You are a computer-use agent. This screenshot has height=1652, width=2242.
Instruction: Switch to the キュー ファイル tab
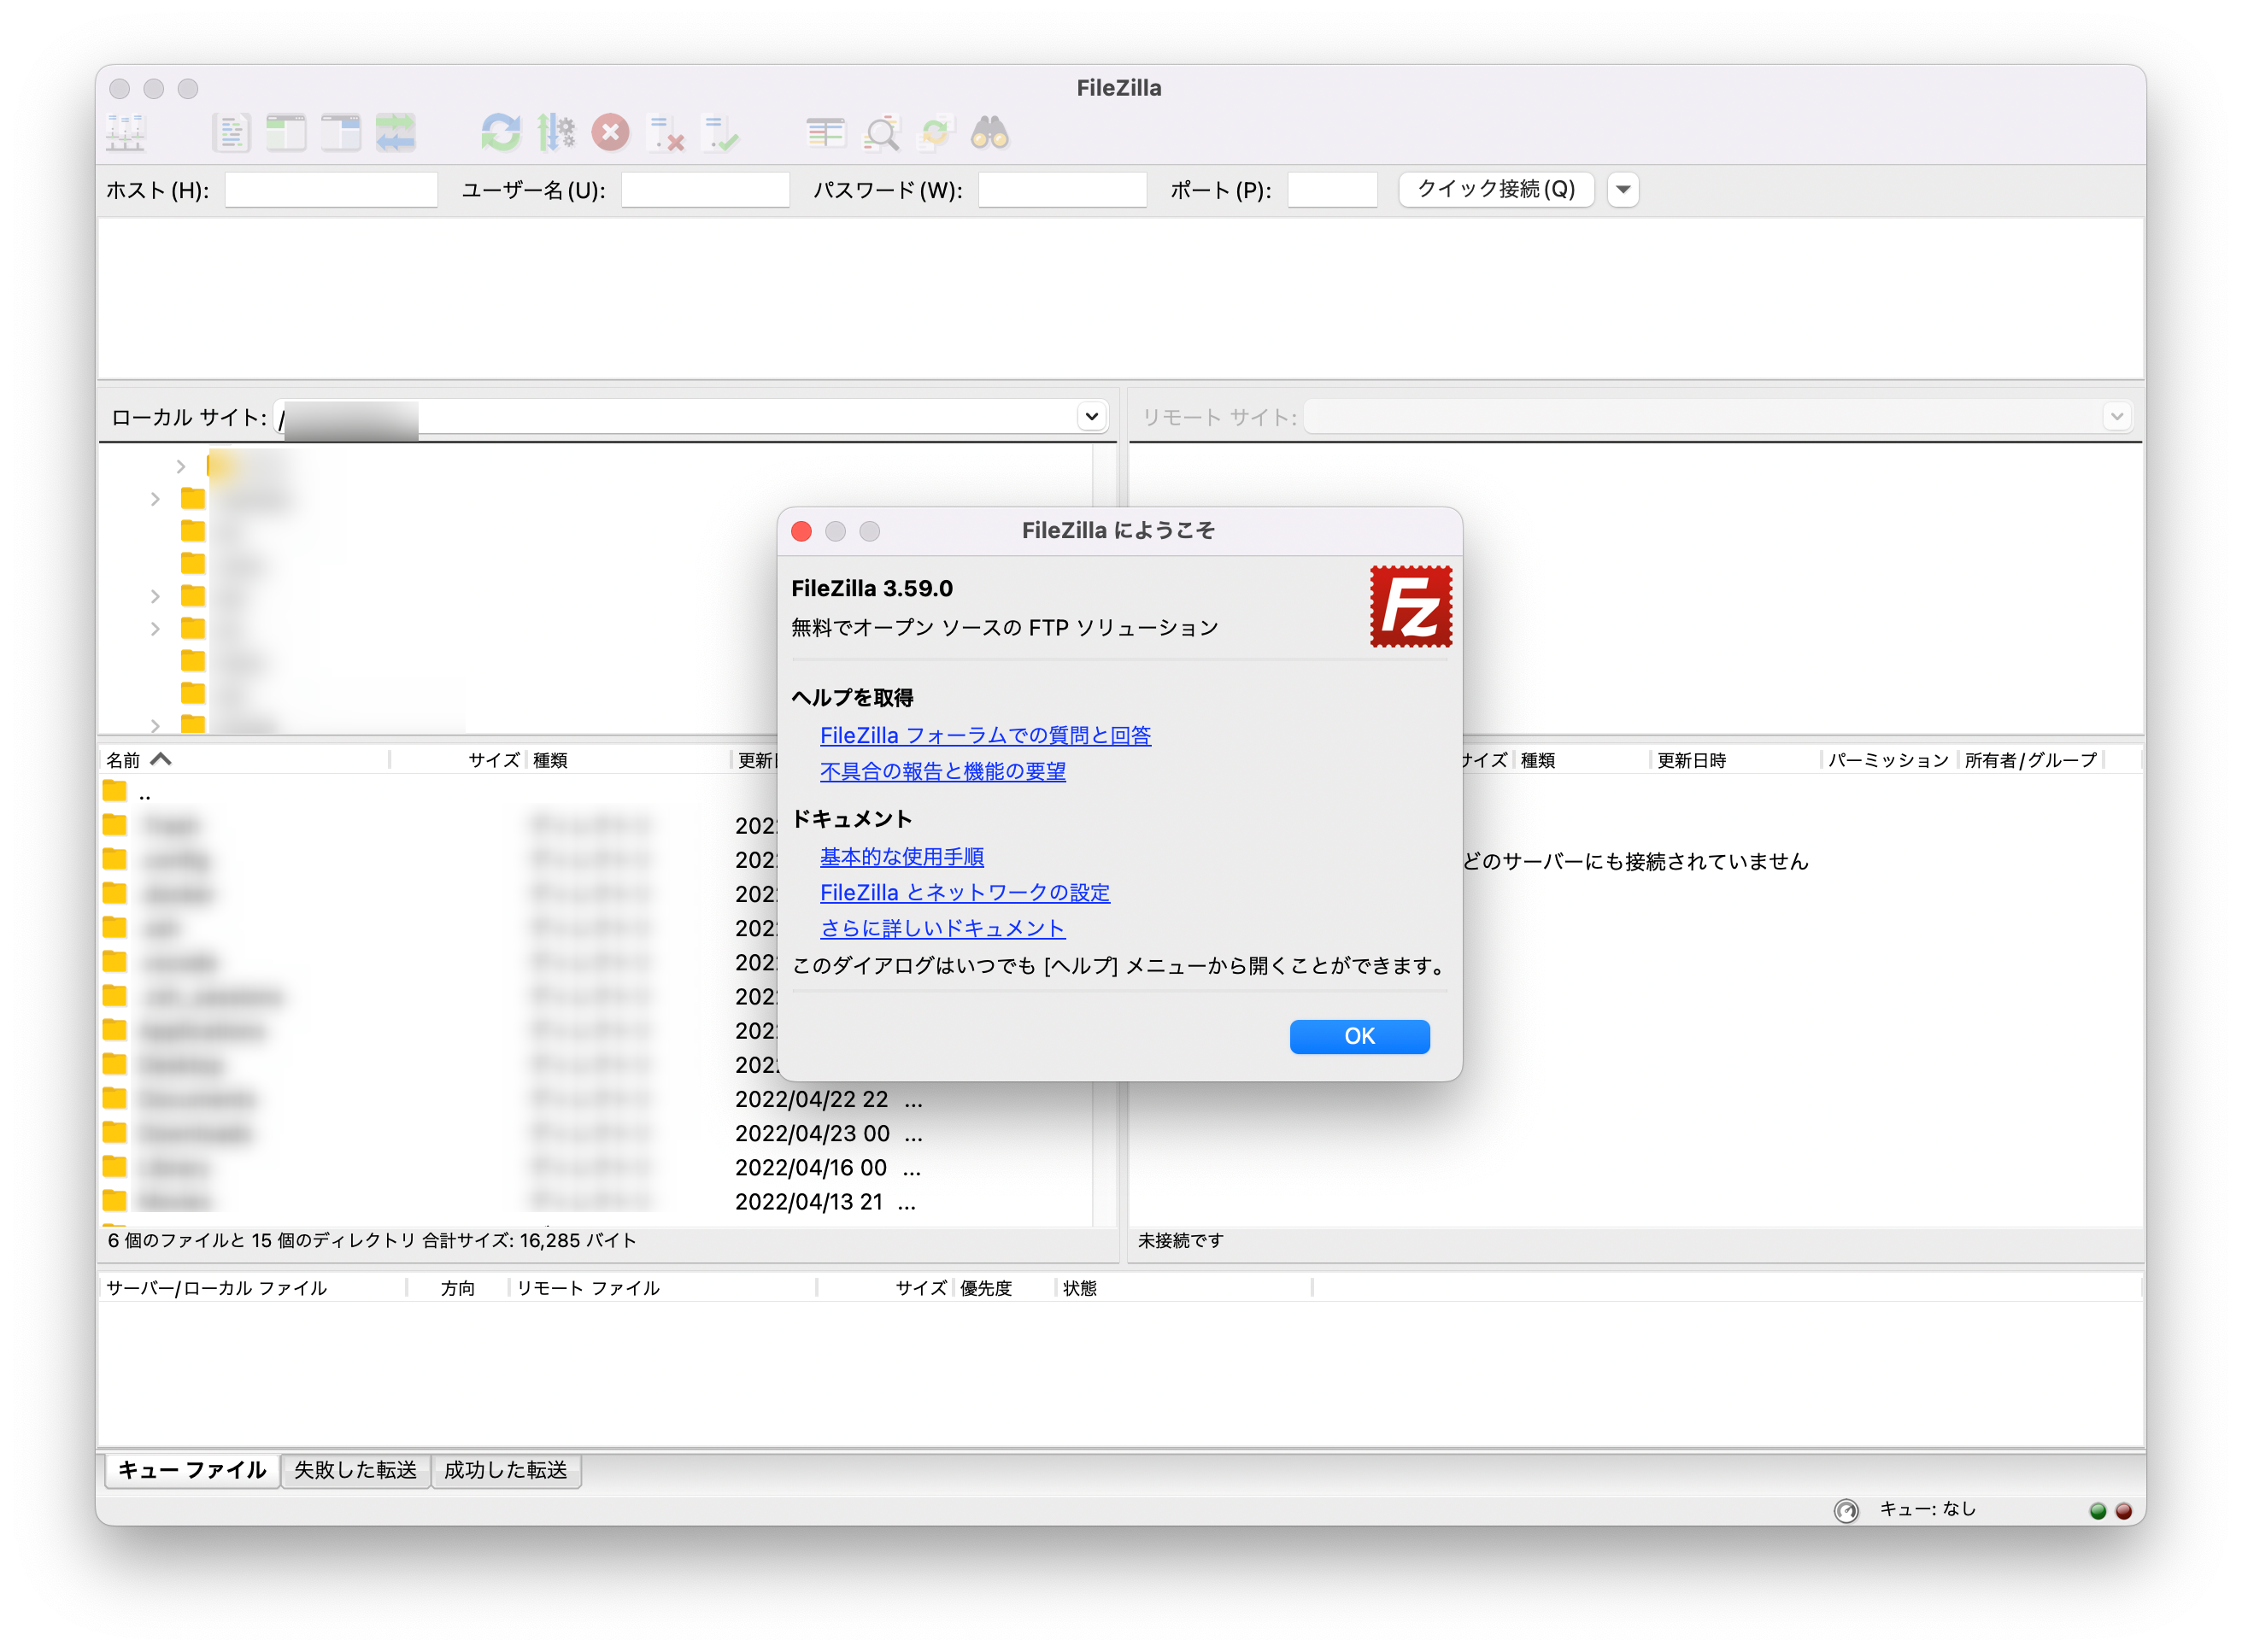(192, 1469)
